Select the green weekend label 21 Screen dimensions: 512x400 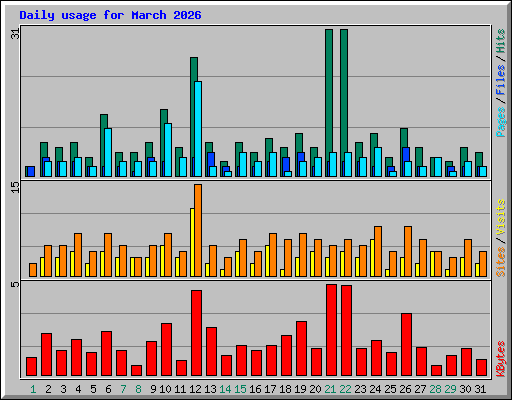point(330,389)
